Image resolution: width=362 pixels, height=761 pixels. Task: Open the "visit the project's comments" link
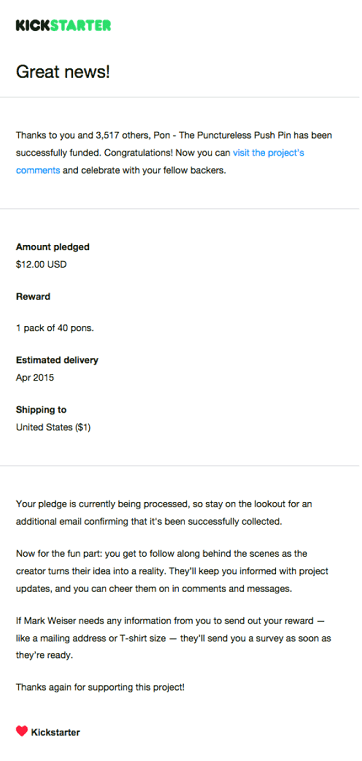(x=268, y=153)
